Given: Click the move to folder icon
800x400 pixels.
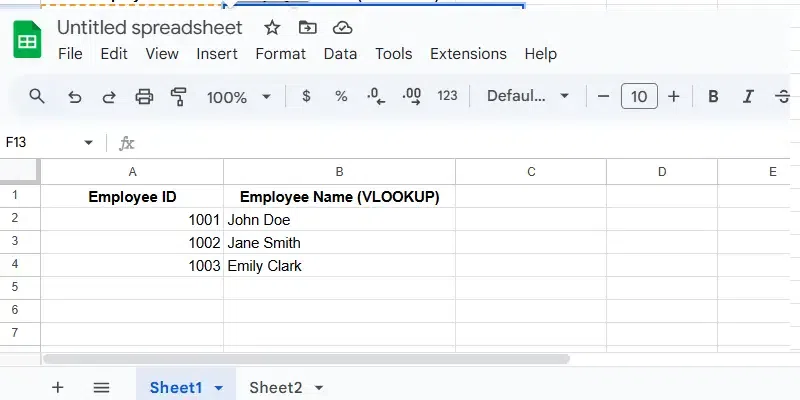Looking at the screenshot, I should coord(307,28).
